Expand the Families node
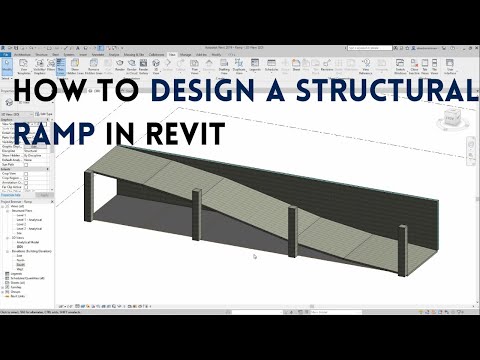 point(3,287)
